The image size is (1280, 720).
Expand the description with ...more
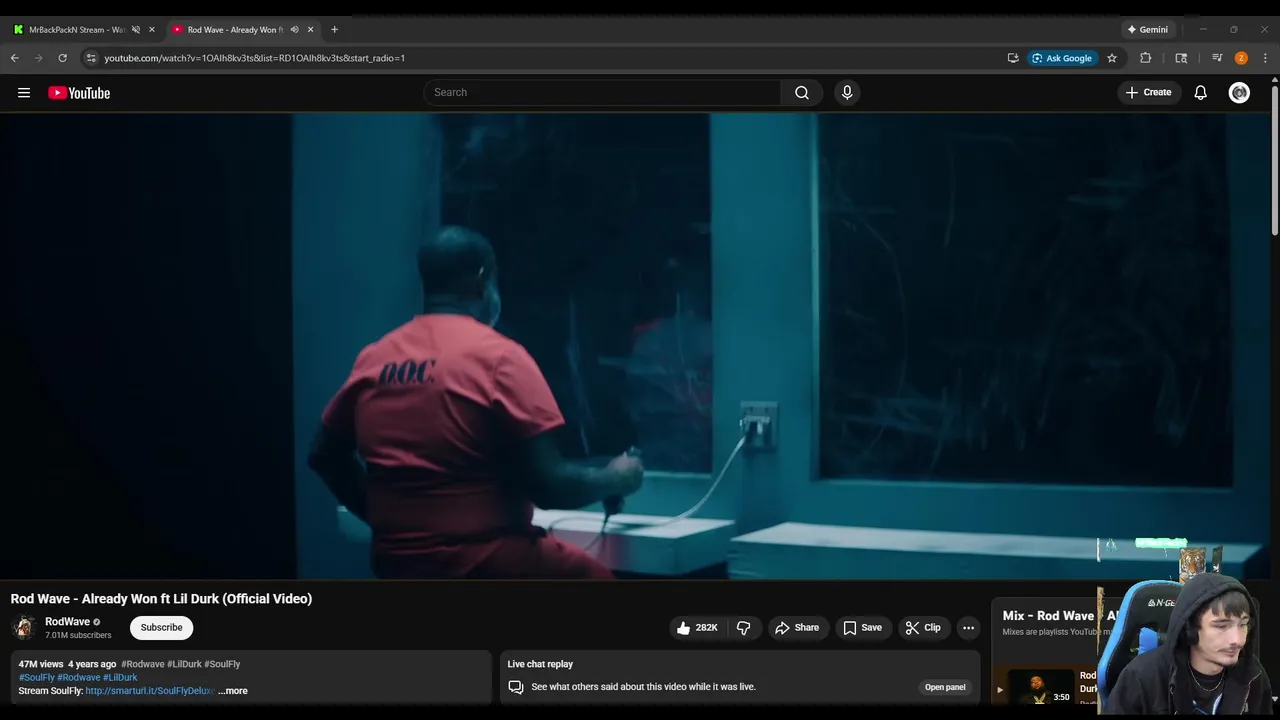[233, 691]
